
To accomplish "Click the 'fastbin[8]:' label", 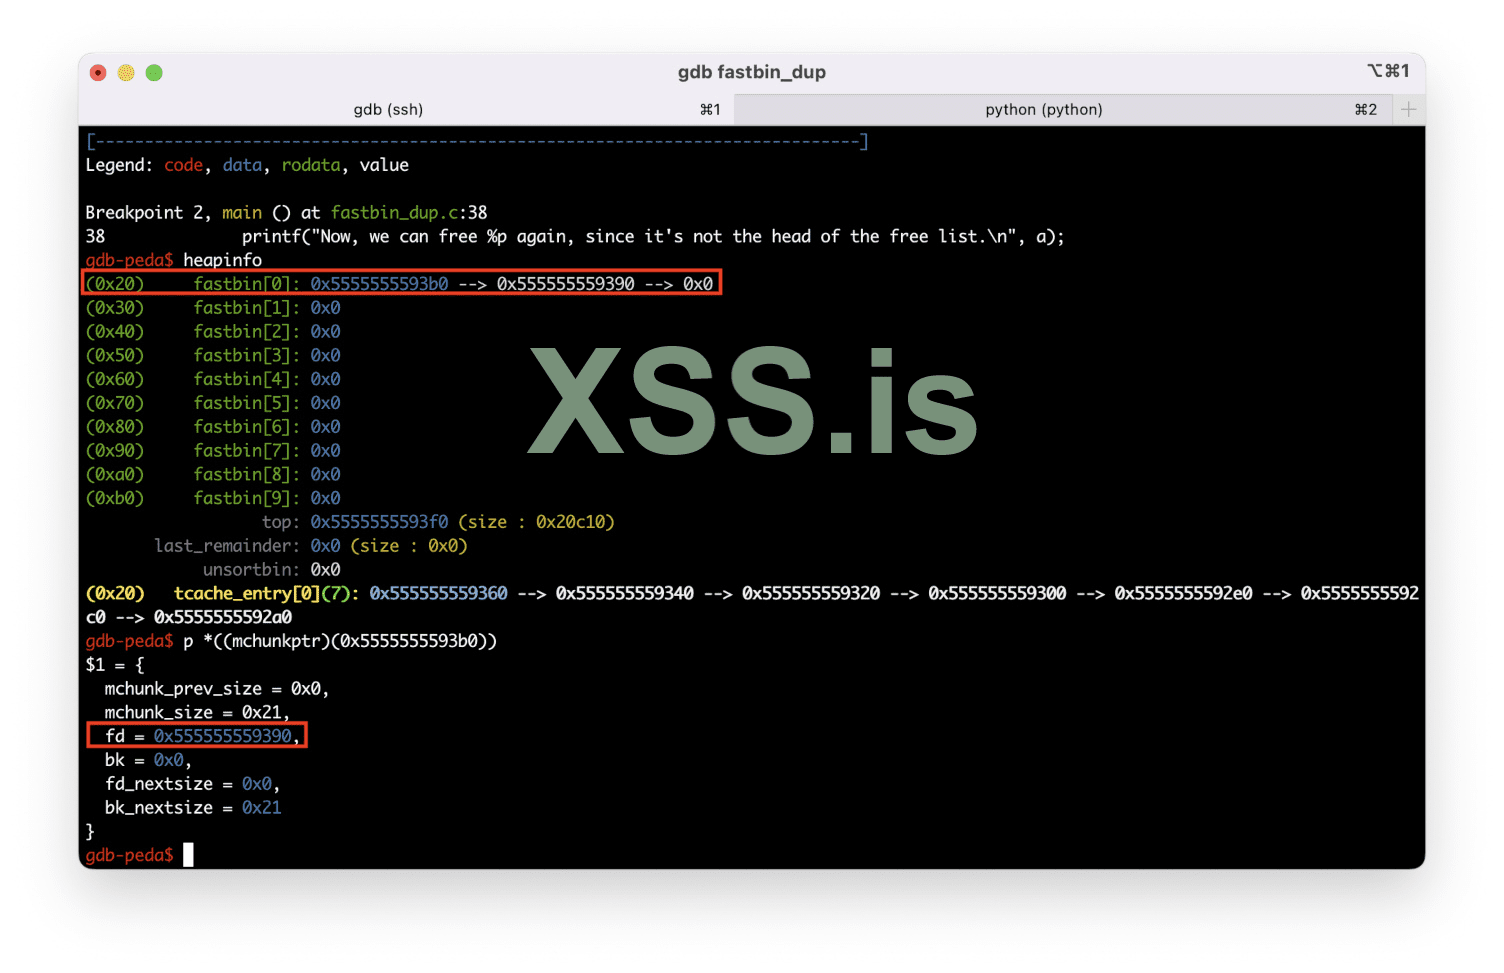I will click(x=247, y=475).
